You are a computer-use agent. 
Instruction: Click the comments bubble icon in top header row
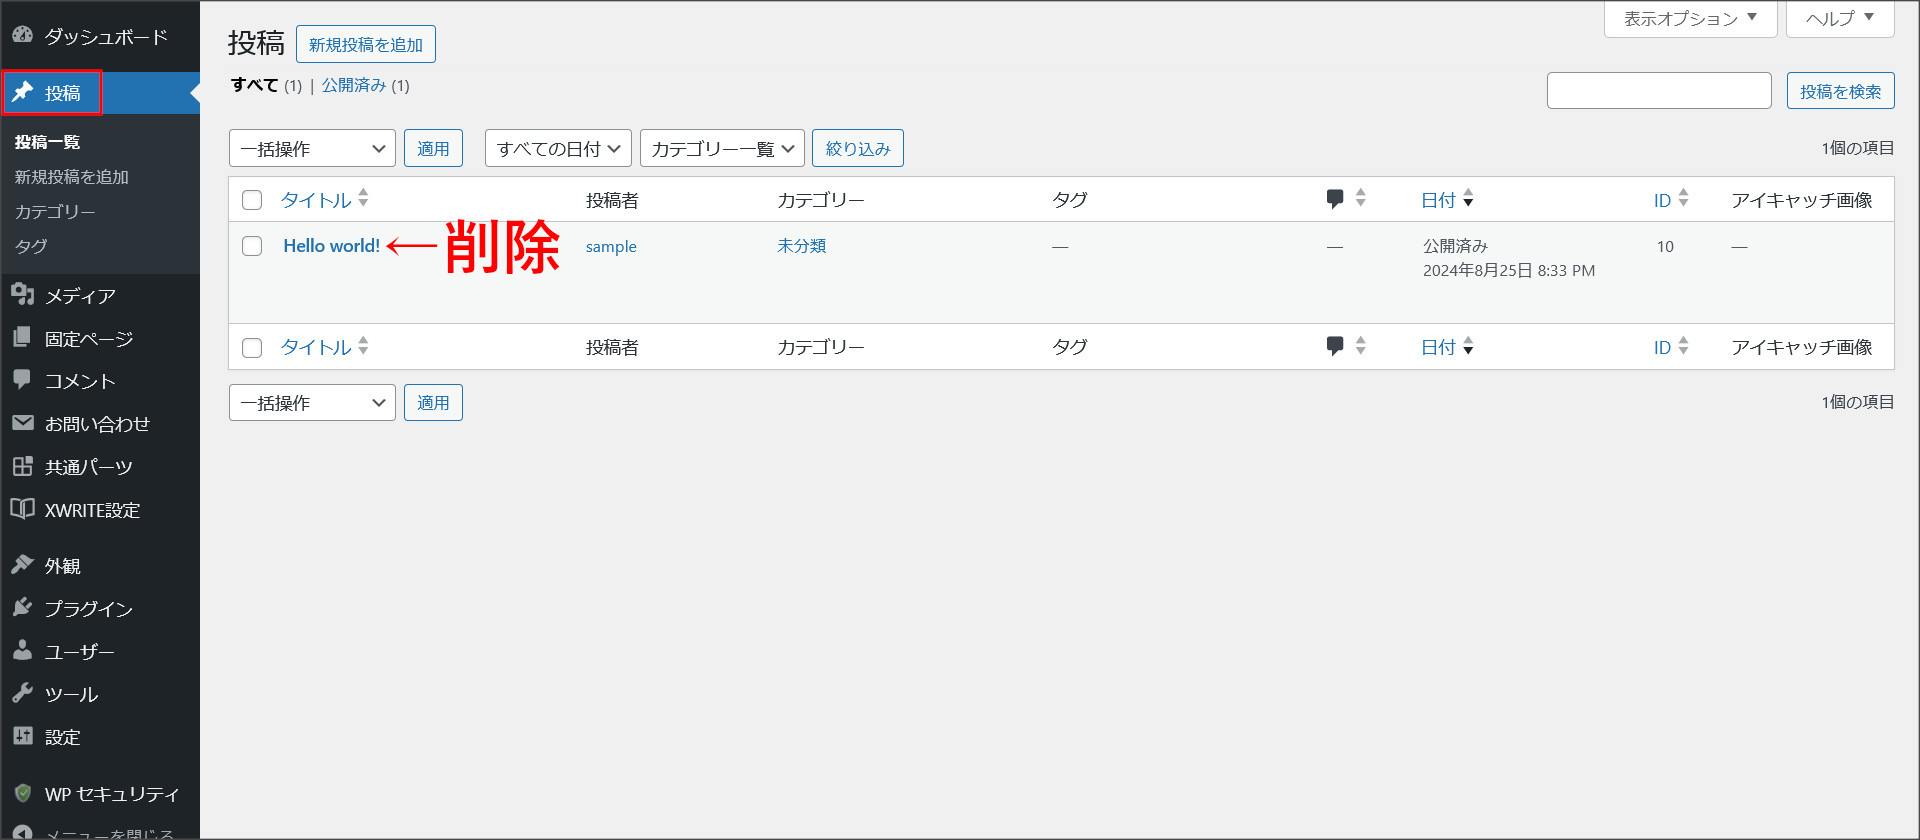pyautogui.click(x=1334, y=199)
